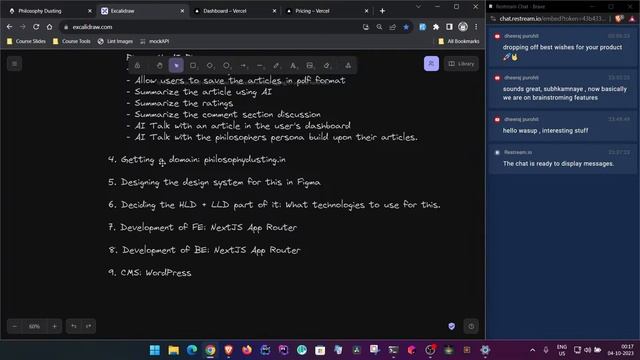This screenshot has width=640, height=360.
Task: Switch to the Pricing – Vercel tab
Action: 327,11
